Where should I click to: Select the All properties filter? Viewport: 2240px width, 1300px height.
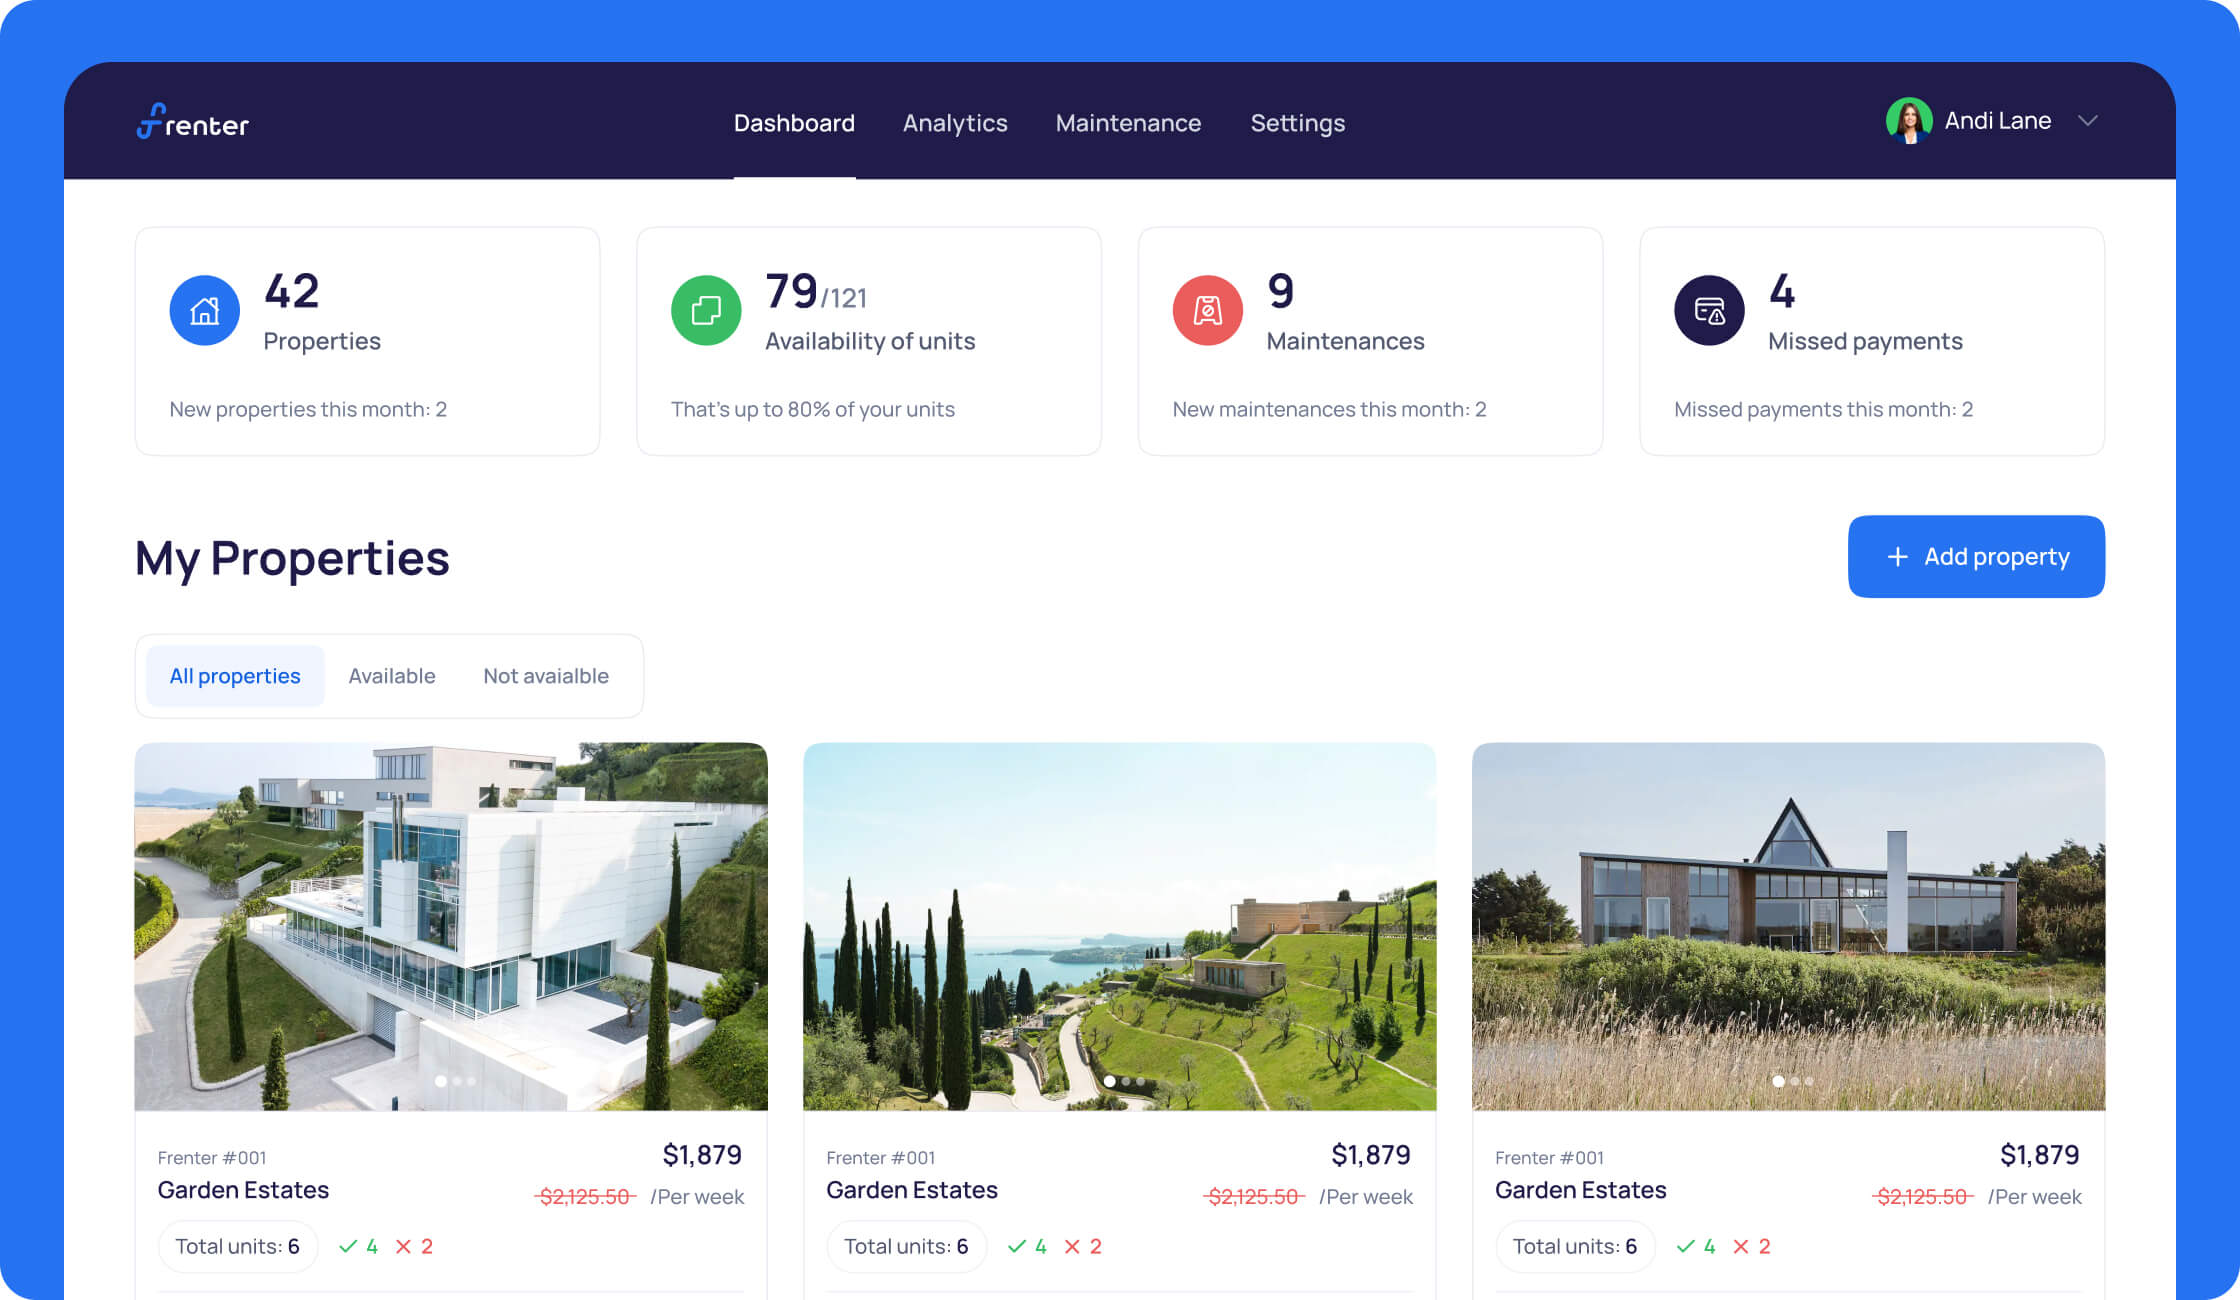235,676
